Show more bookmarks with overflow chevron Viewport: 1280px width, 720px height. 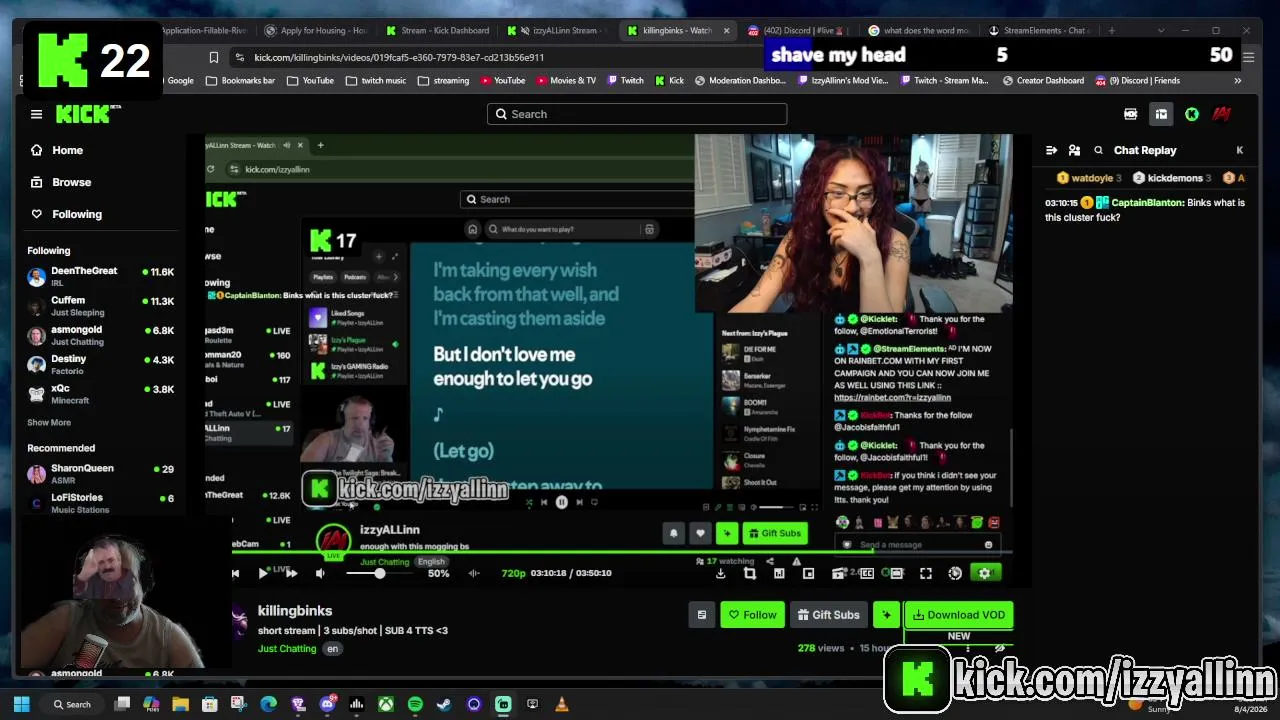pyautogui.click(x=1237, y=81)
